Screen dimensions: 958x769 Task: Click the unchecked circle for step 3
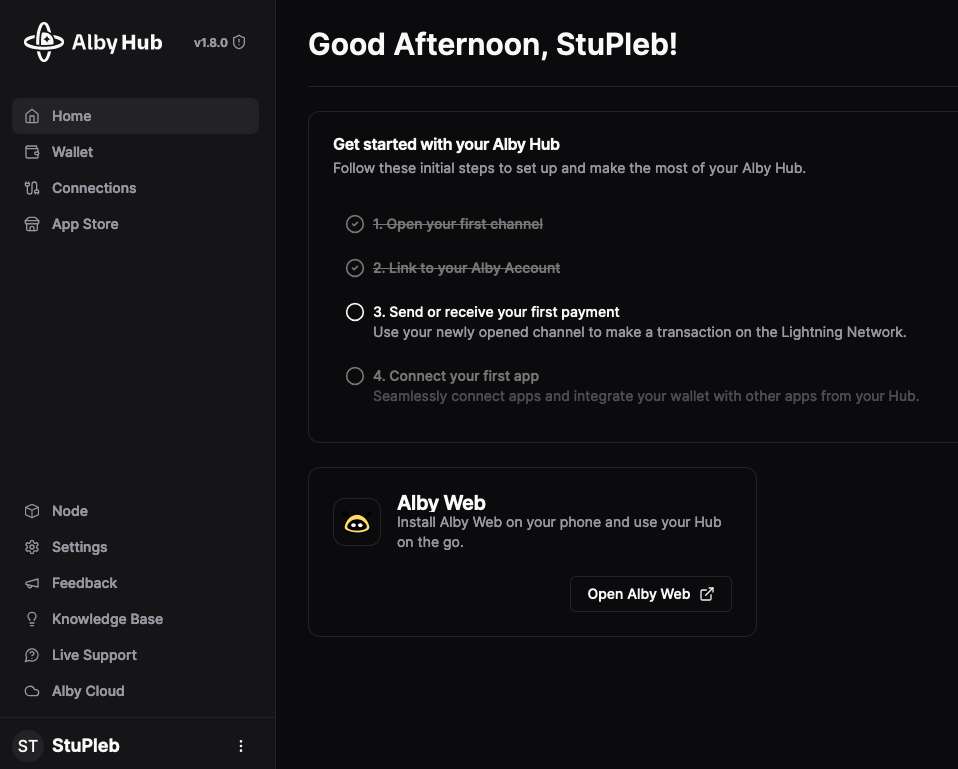click(354, 312)
